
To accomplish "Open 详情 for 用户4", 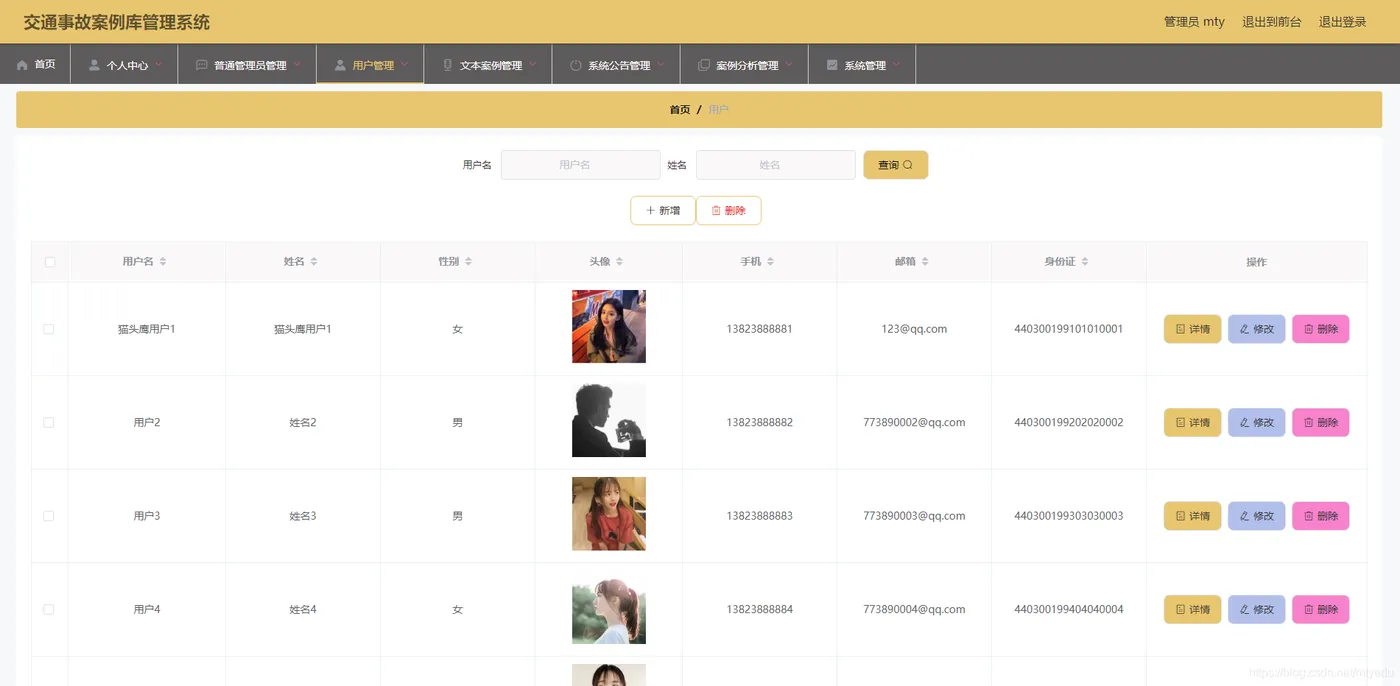I will (x=1192, y=609).
